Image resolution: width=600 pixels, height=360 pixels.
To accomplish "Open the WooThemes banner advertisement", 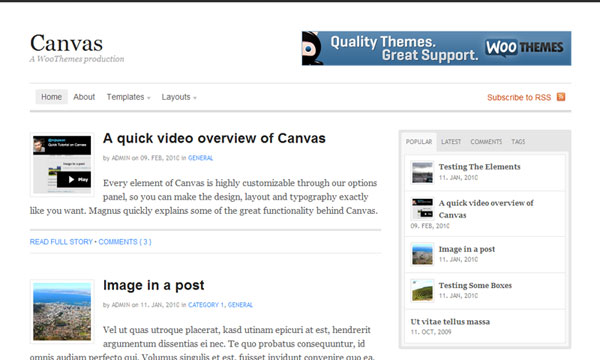I will coord(436,48).
